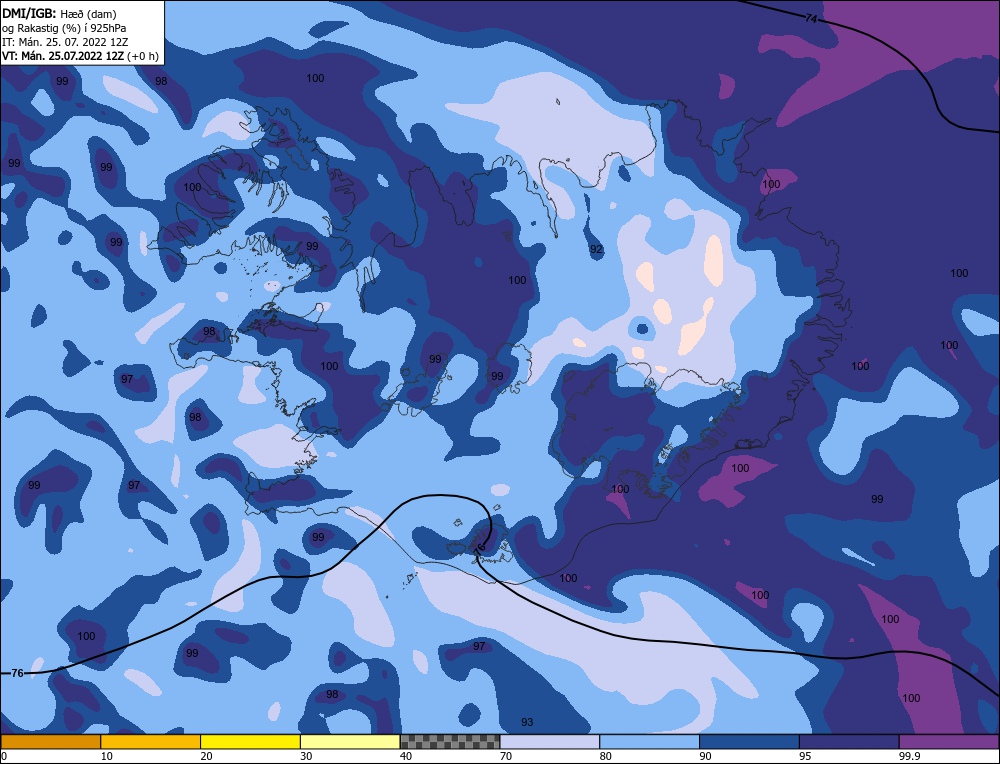Image resolution: width=1000 pixels, height=764 pixels.
Task: Click the dark navy 95–99.9 legend swatch
Action: pyautogui.click(x=849, y=742)
